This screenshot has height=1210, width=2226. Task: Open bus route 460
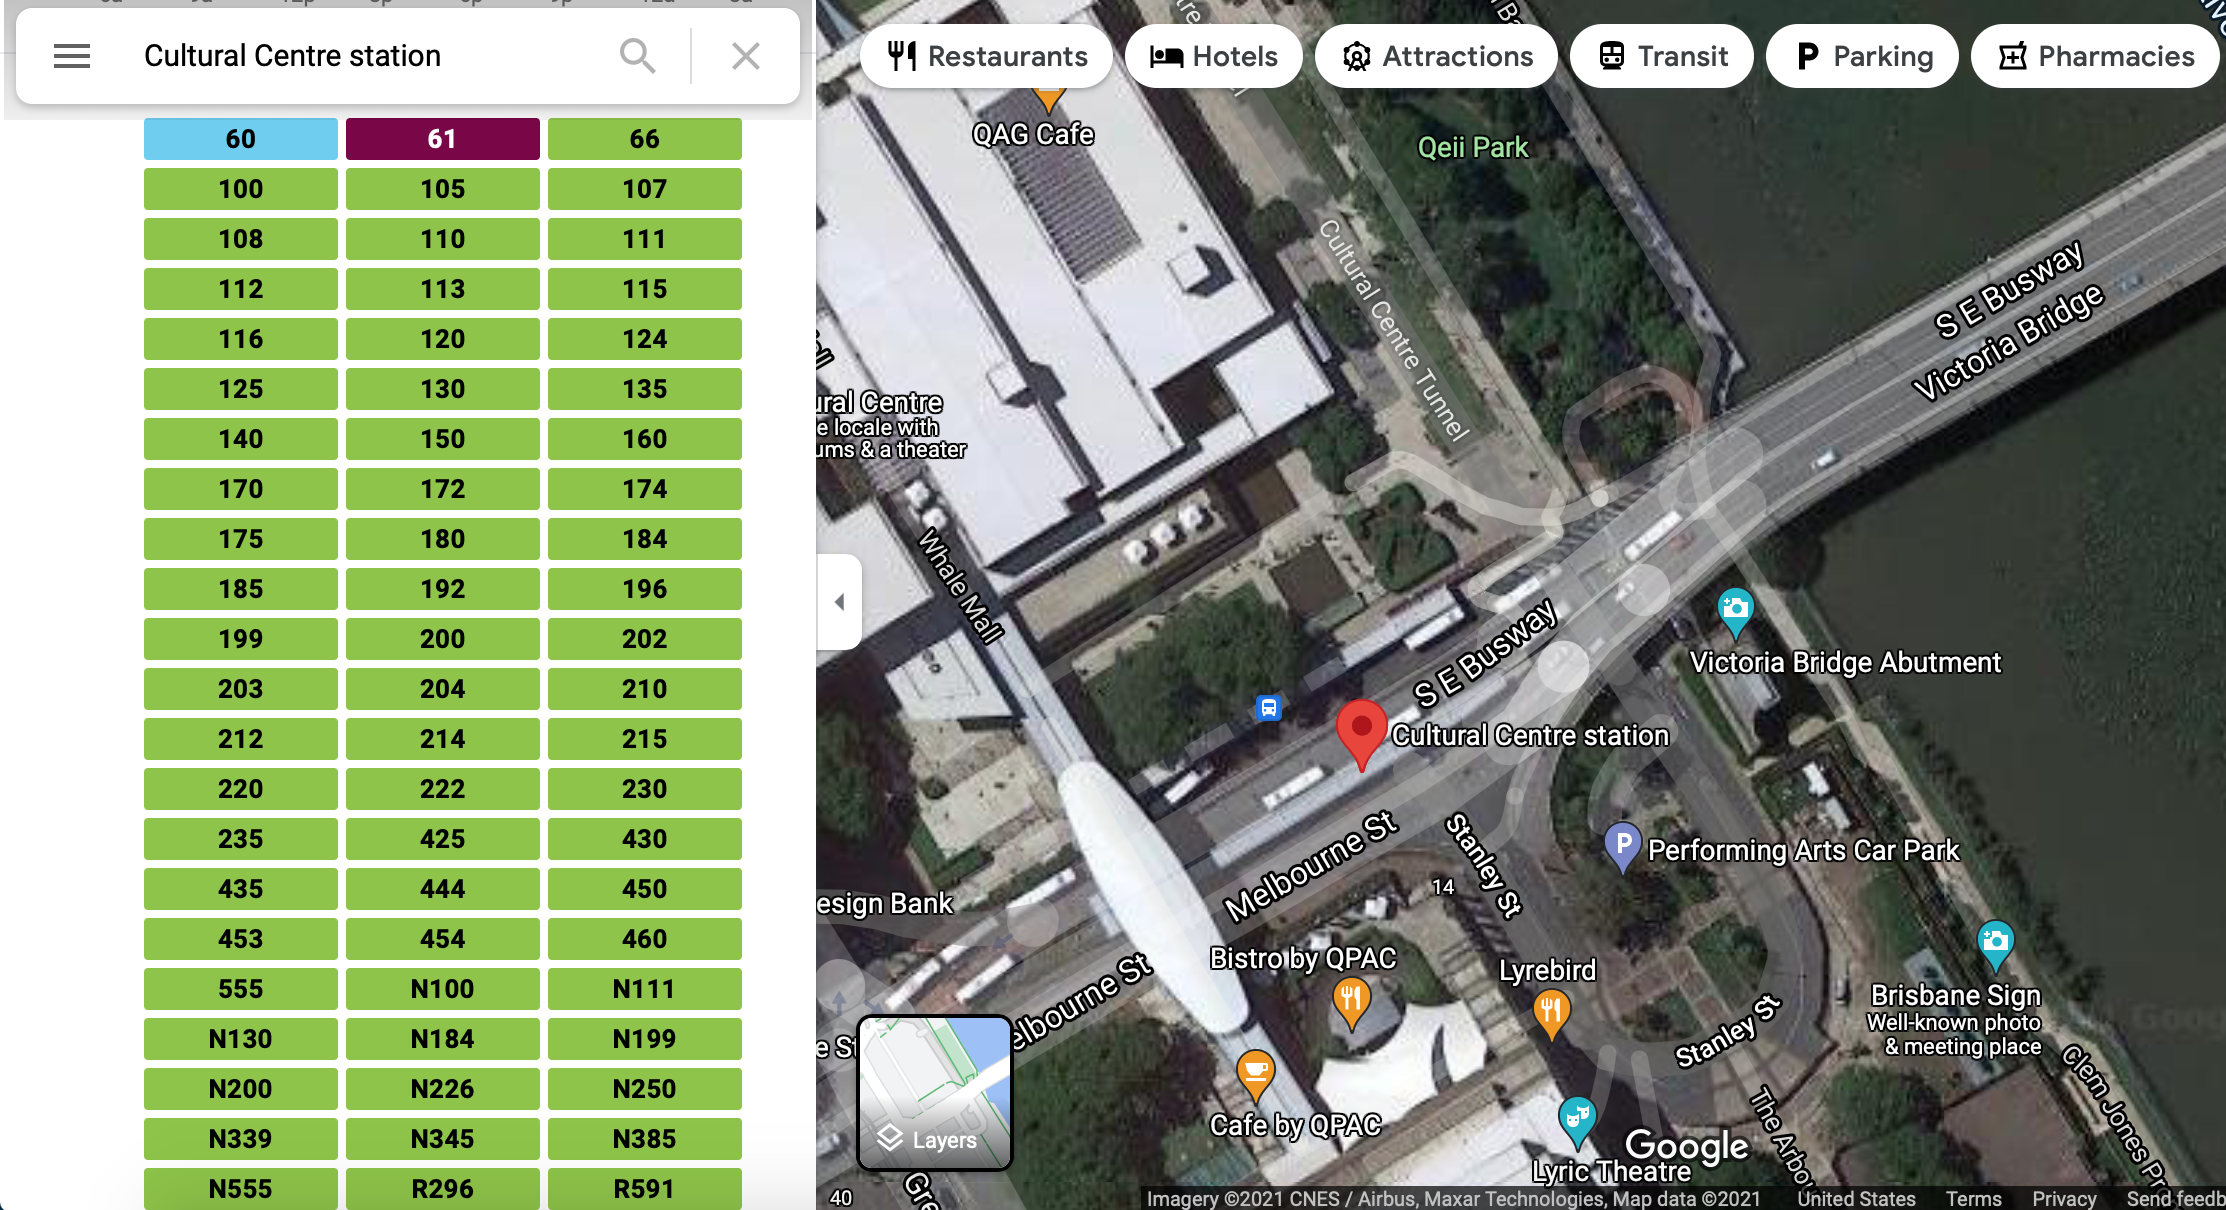[x=645, y=939]
